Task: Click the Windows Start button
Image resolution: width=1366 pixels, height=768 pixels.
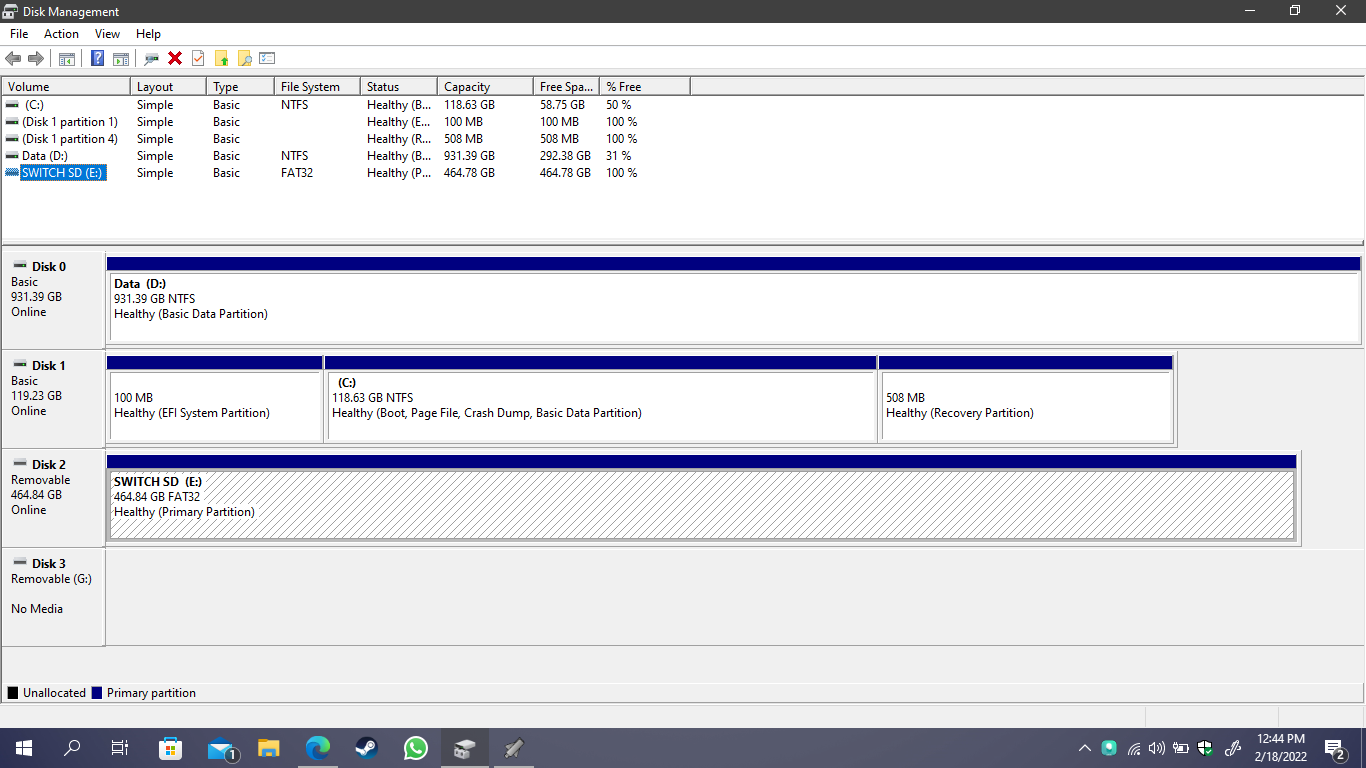Action: coord(24,748)
